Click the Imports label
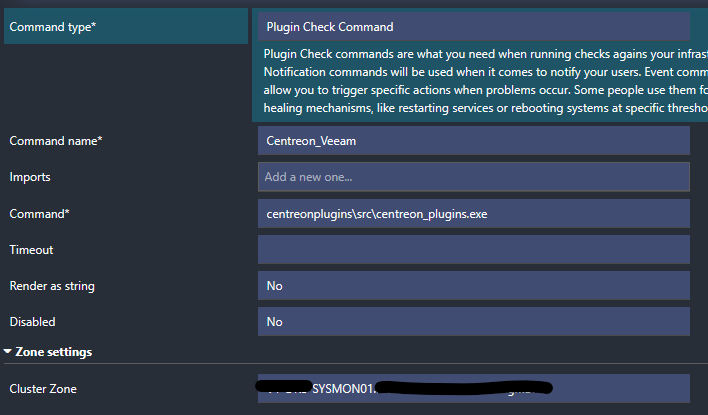This screenshot has height=415, width=708. point(30,177)
